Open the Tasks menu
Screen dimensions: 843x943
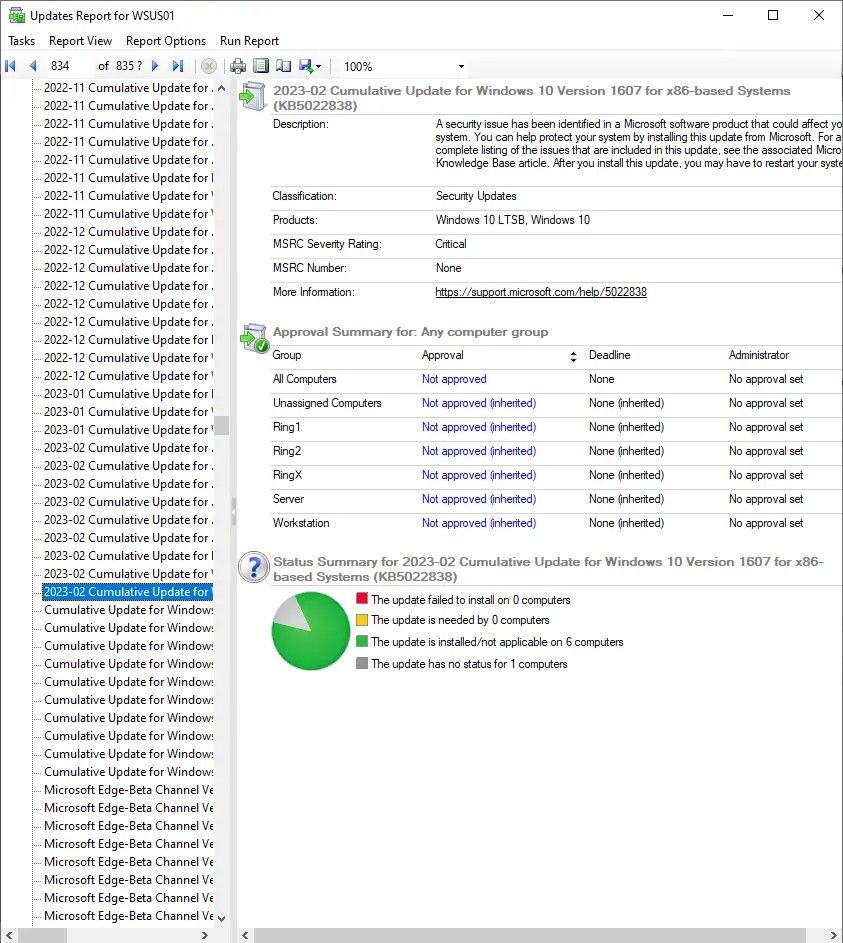[x=21, y=41]
